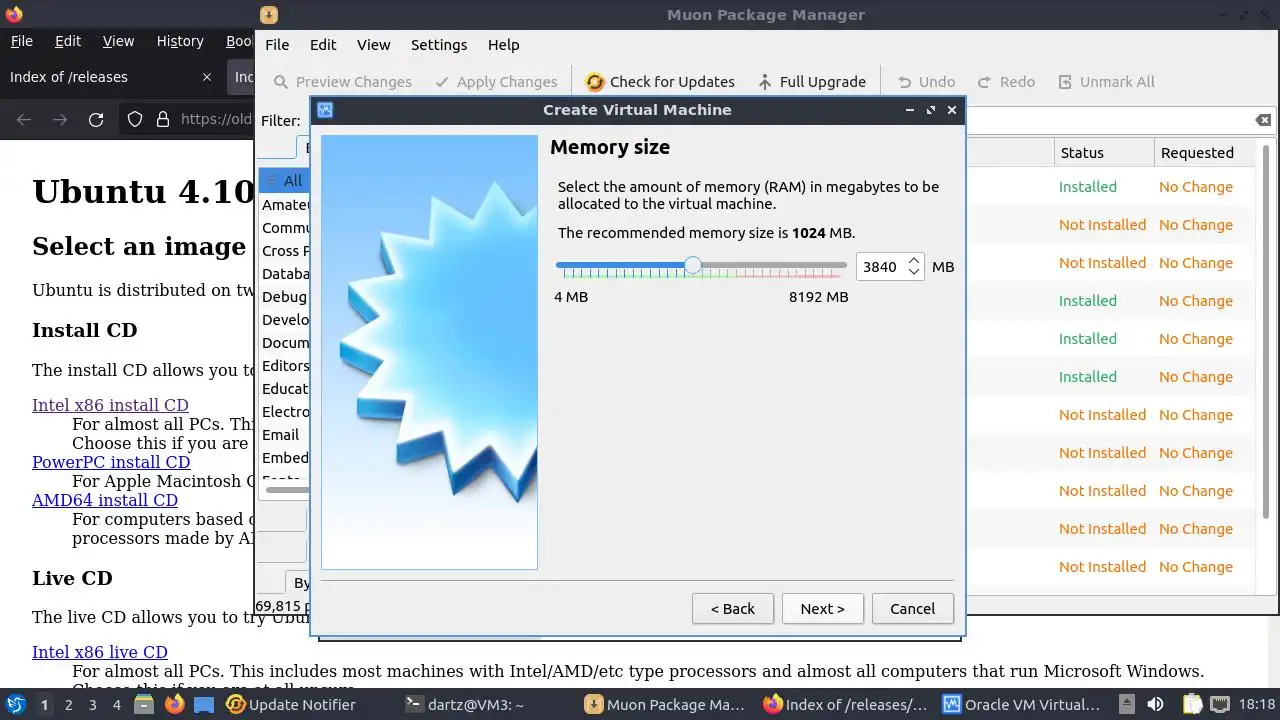1280x720 pixels.
Task: Cancel the Create Virtual Machine wizard
Action: (x=912, y=608)
